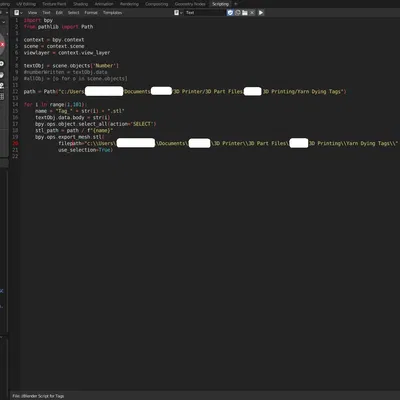The height and width of the screenshot is (400, 400).
Task: Click the 'import bpy' code line
Action: point(38,20)
